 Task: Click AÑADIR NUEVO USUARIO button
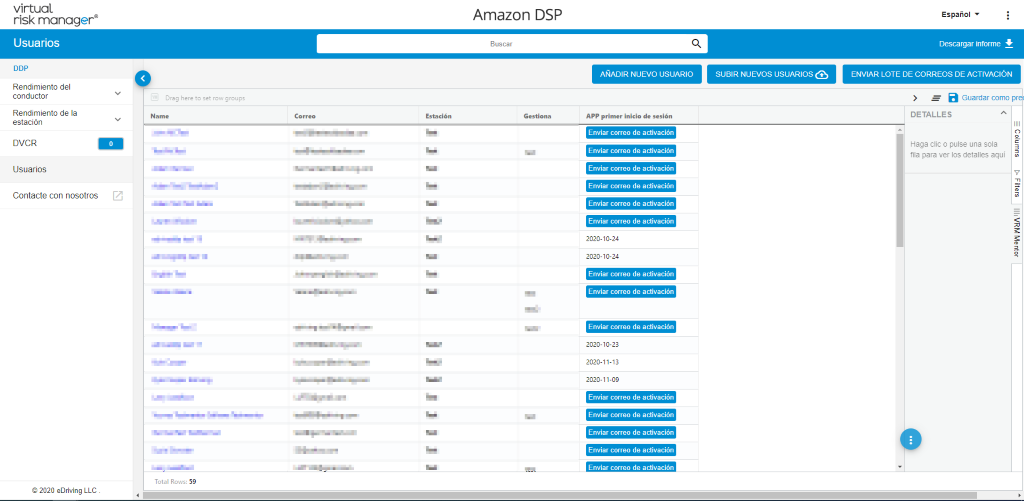click(x=647, y=74)
